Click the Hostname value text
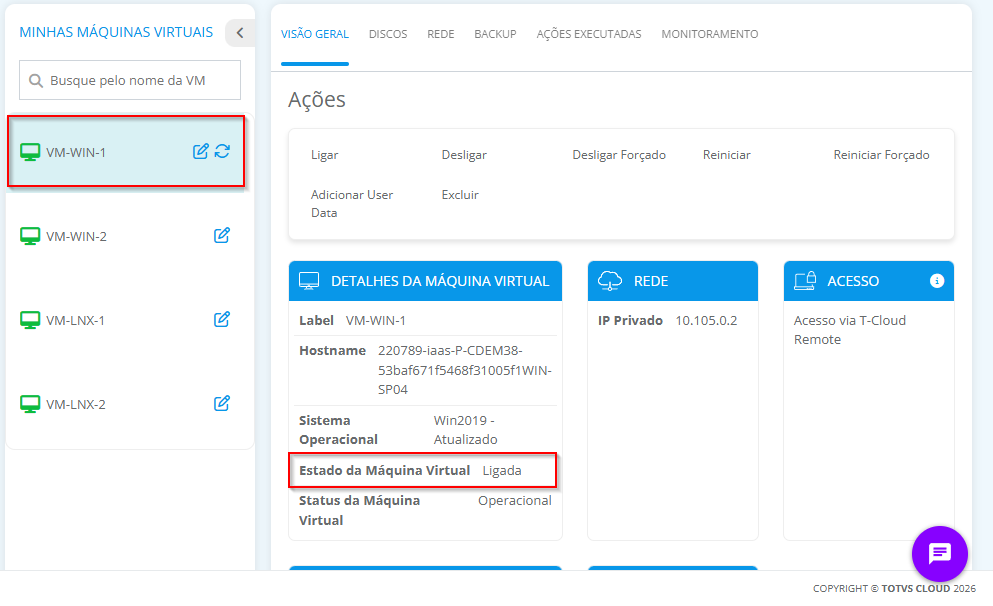The image size is (993, 606). click(465, 370)
